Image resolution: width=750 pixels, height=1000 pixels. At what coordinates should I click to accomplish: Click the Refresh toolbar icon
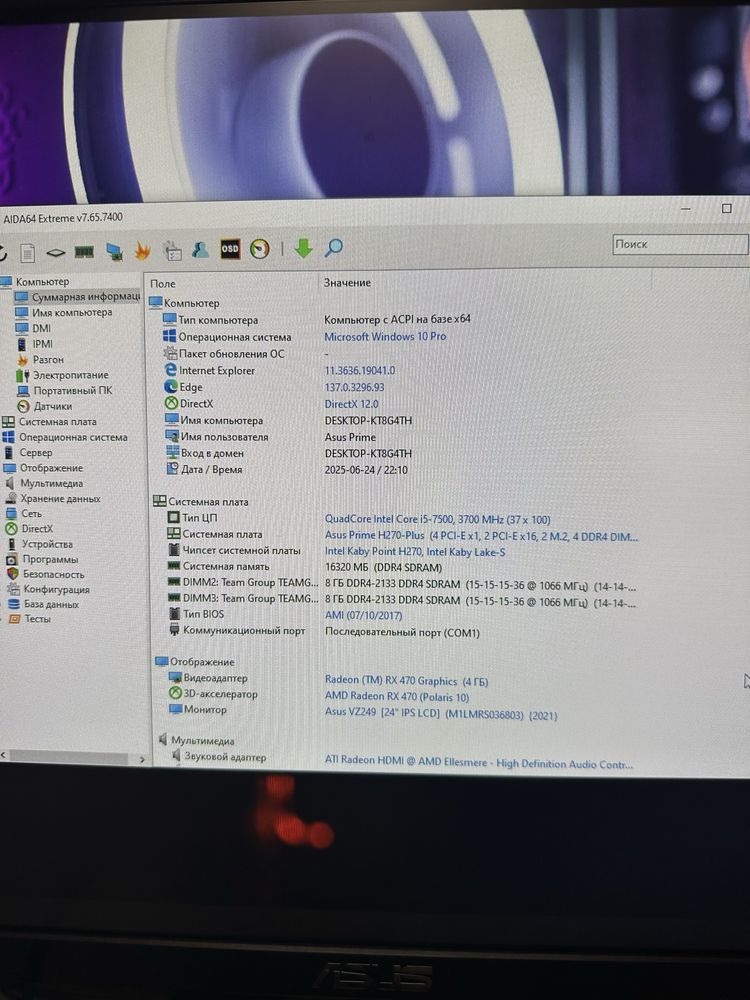click(2, 253)
